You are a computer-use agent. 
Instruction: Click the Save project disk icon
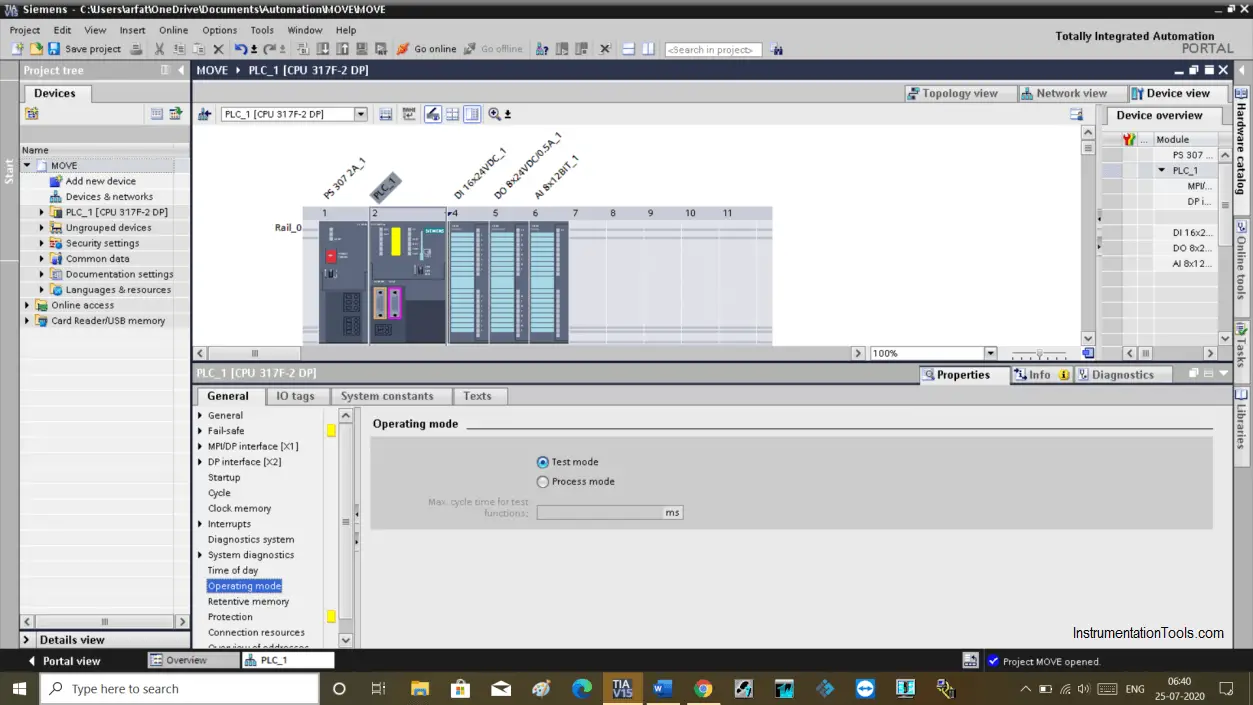point(55,49)
